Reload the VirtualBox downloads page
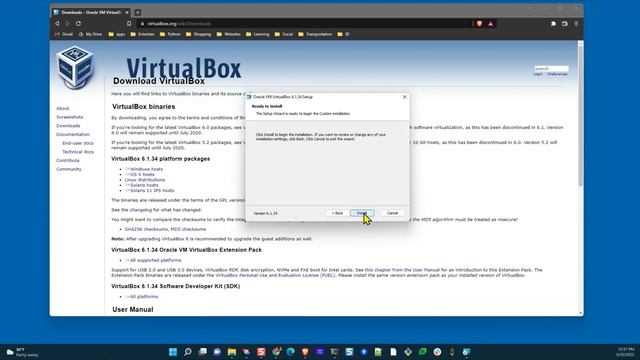Image resolution: width=640 pixels, height=360 pixels. pyautogui.click(x=78, y=24)
